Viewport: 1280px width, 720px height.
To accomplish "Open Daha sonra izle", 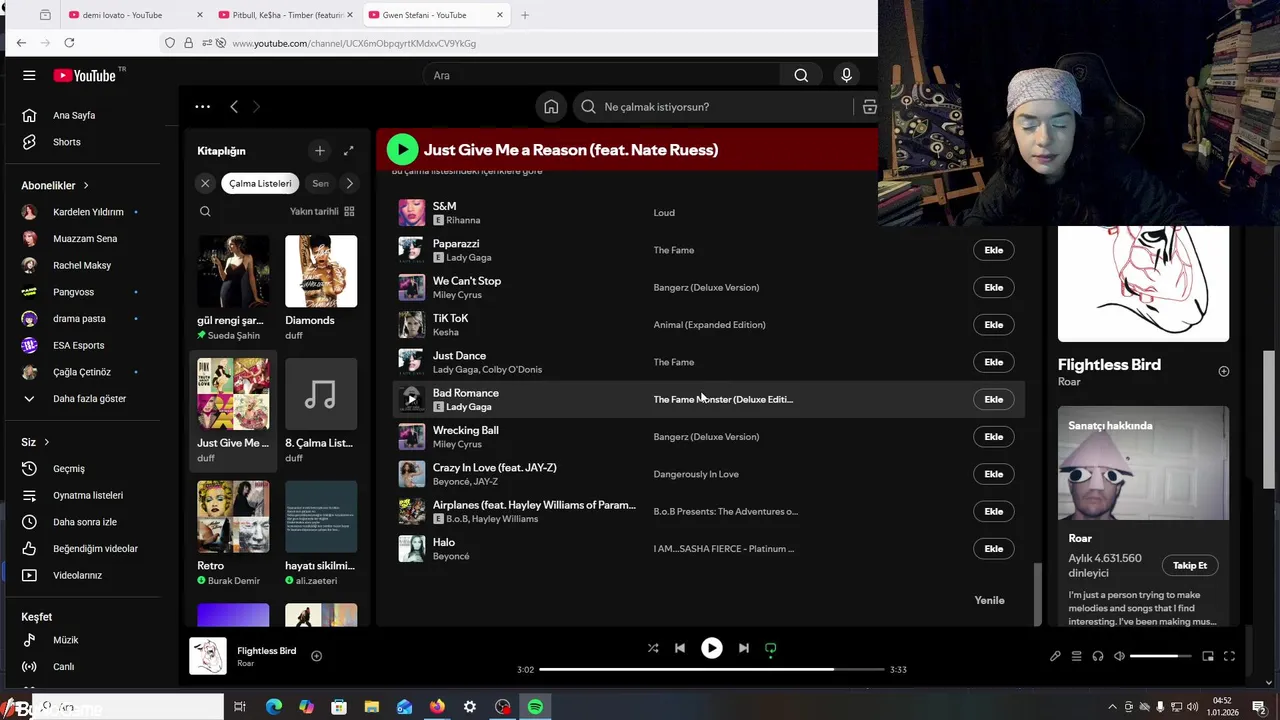I will click(85, 522).
